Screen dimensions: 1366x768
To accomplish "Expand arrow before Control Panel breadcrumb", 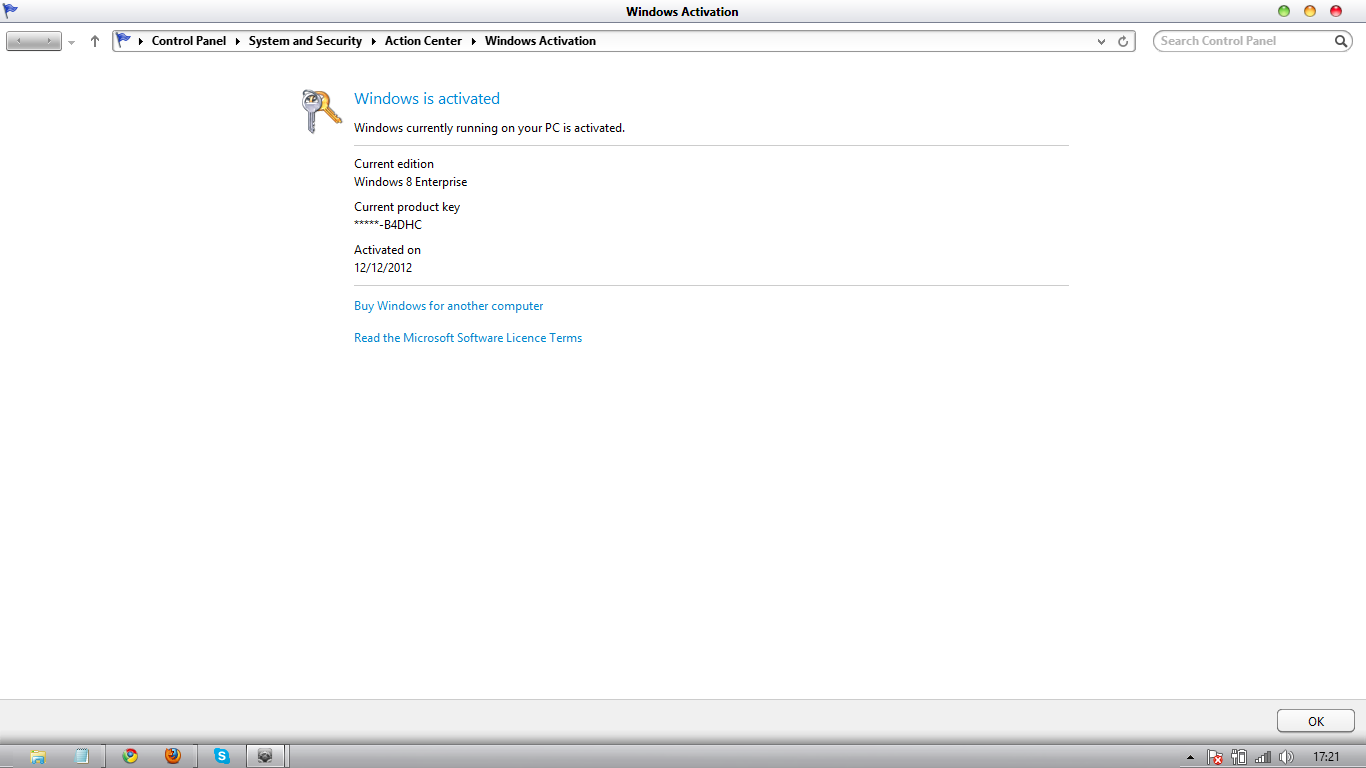I will coord(141,41).
